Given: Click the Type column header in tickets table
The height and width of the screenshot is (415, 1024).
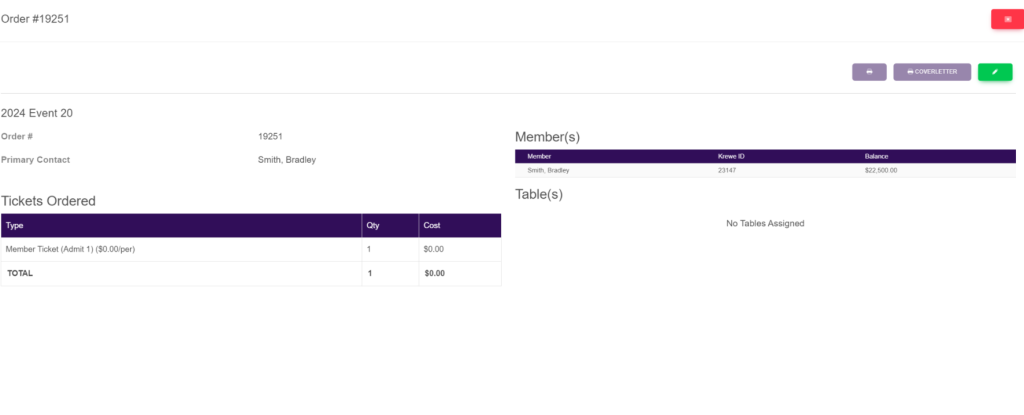Looking at the screenshot, I should point(15,226).
